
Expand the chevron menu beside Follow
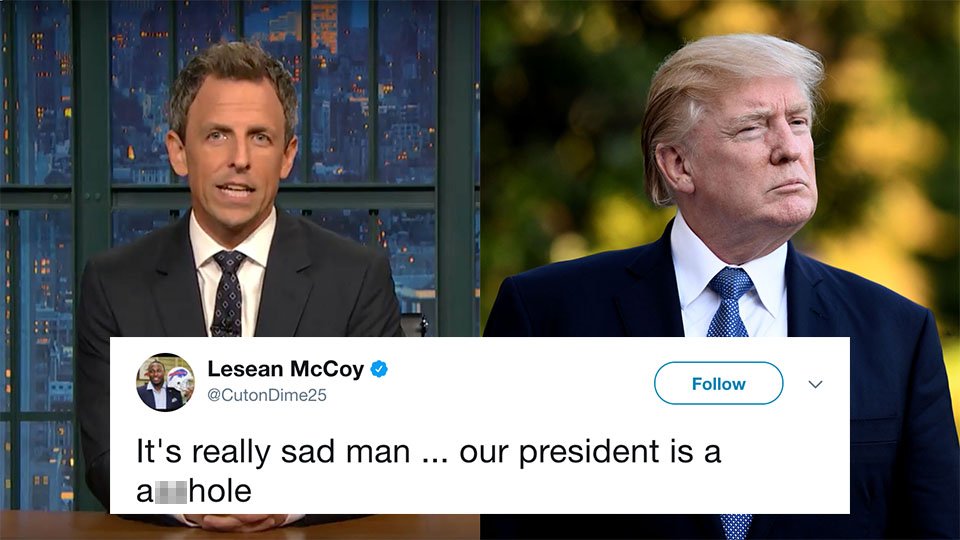(815, 384)
